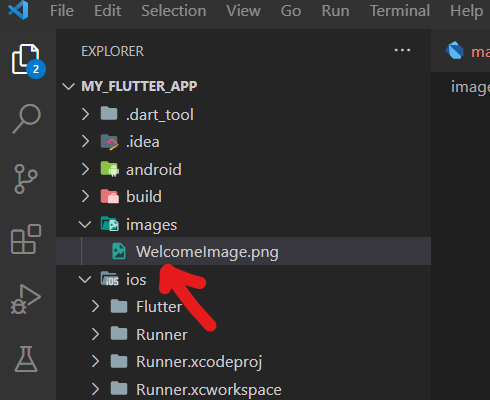This screenshot has width=490, height=400.
Task: Expand the build folder
Action: (x=243, y=197)
